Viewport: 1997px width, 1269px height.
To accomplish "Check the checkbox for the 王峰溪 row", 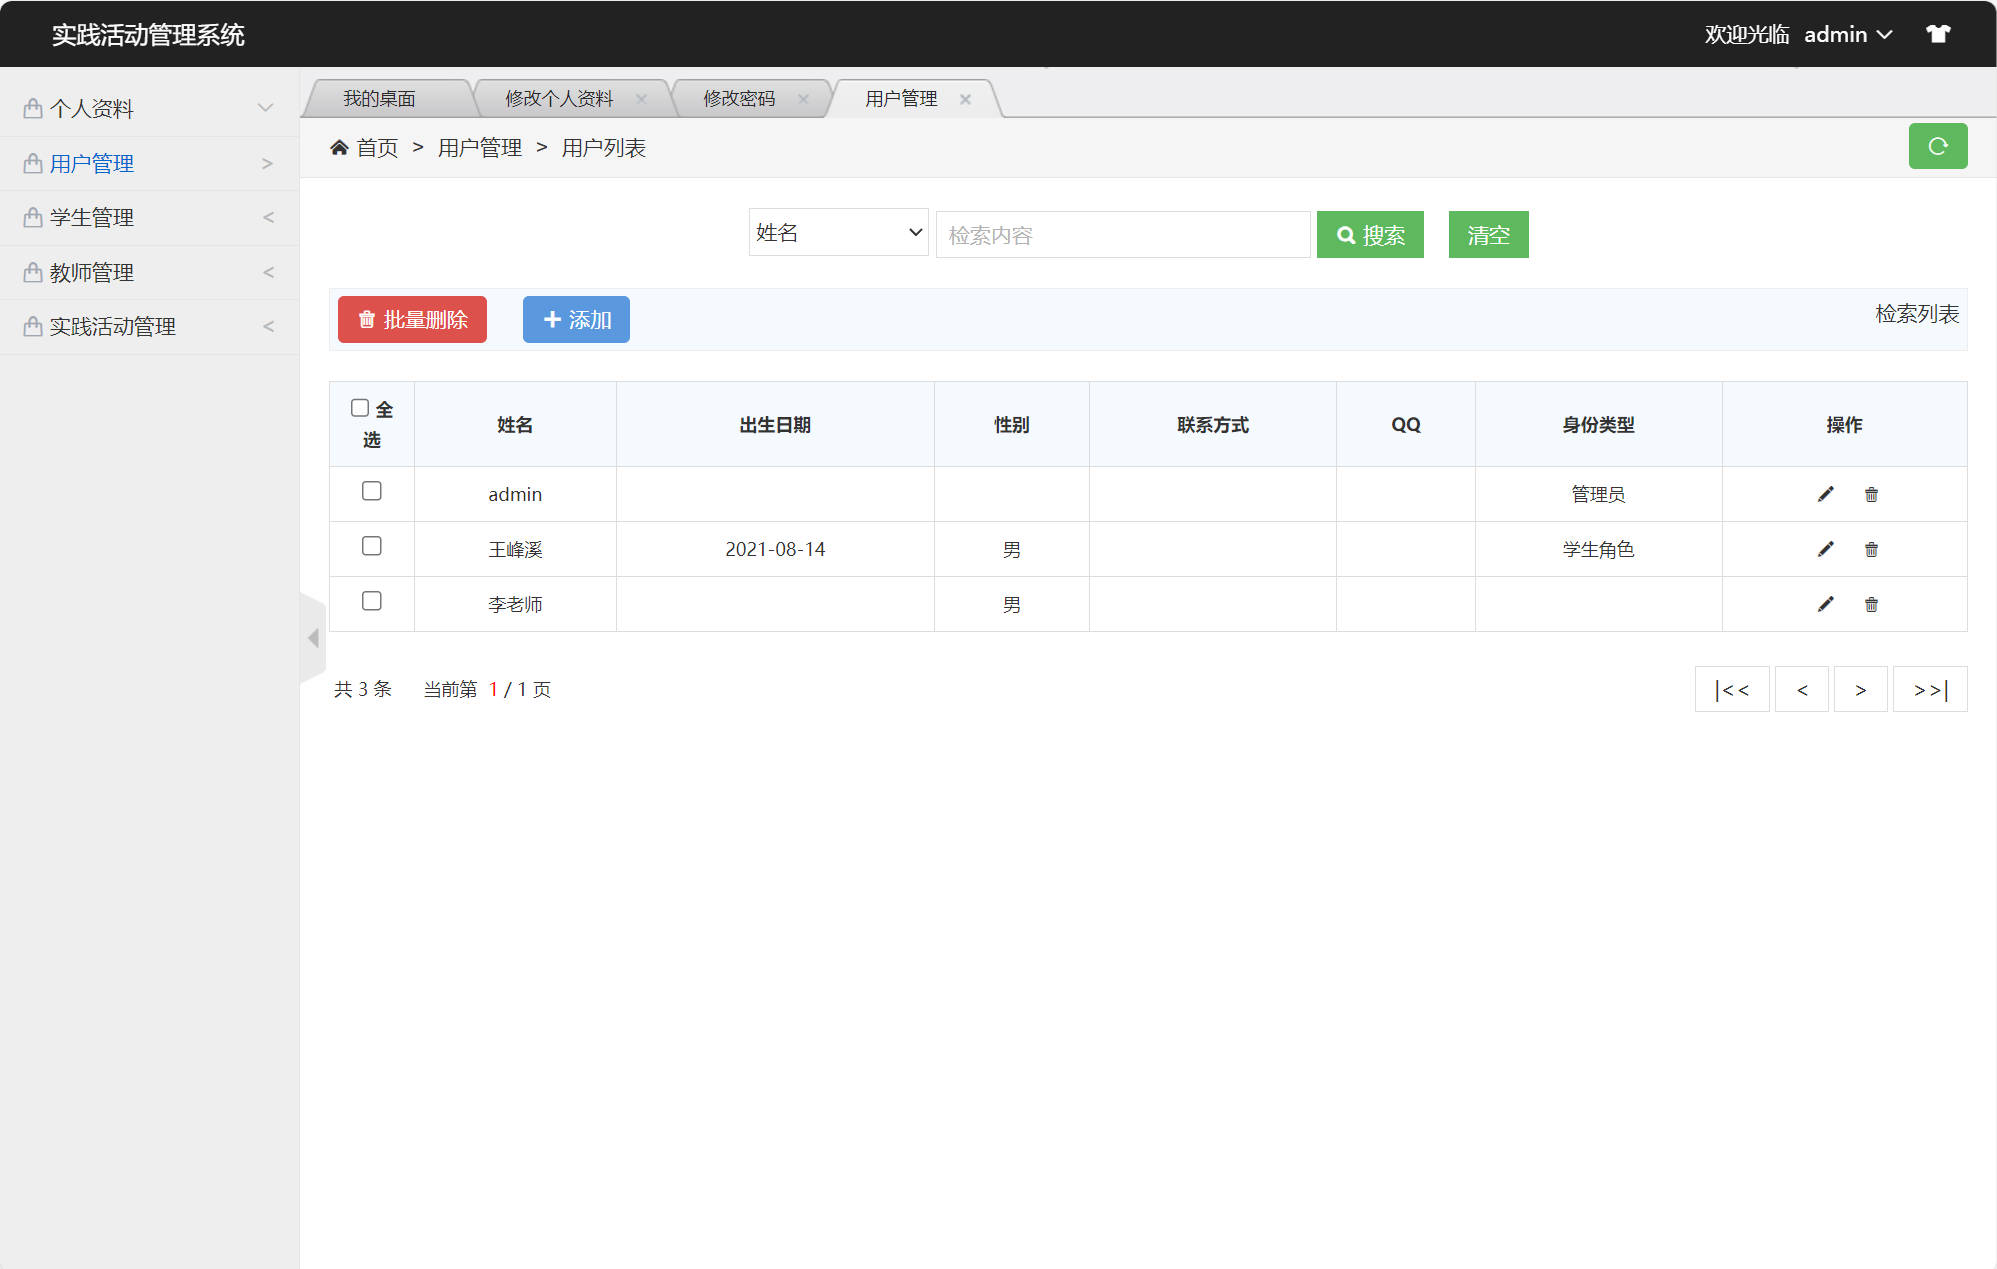I will point(372,547).
